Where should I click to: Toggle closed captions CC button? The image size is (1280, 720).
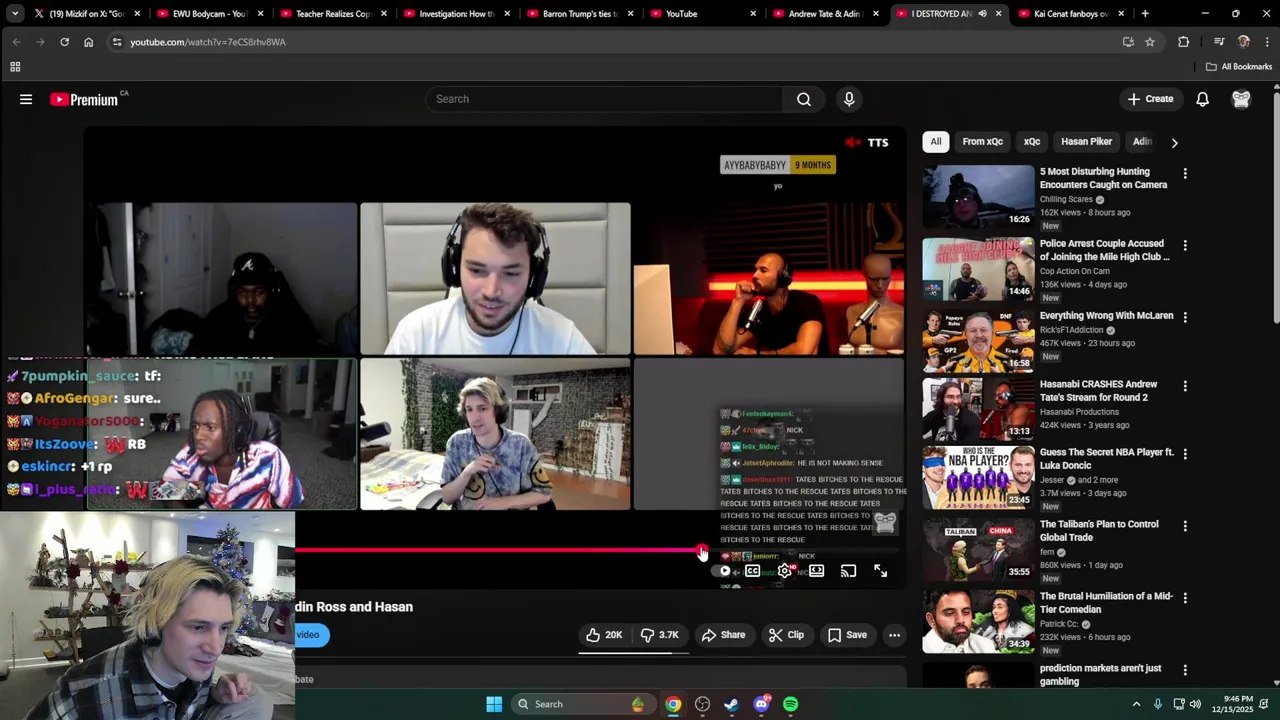(x=753, y=571)
